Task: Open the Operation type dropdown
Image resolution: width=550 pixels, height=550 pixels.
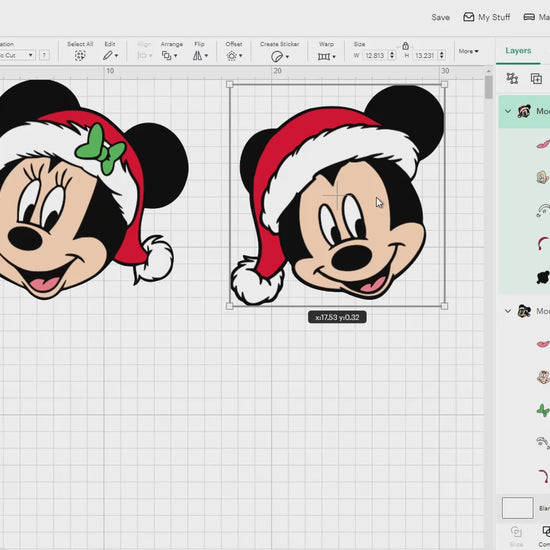Action: click(x=17, y=55)
